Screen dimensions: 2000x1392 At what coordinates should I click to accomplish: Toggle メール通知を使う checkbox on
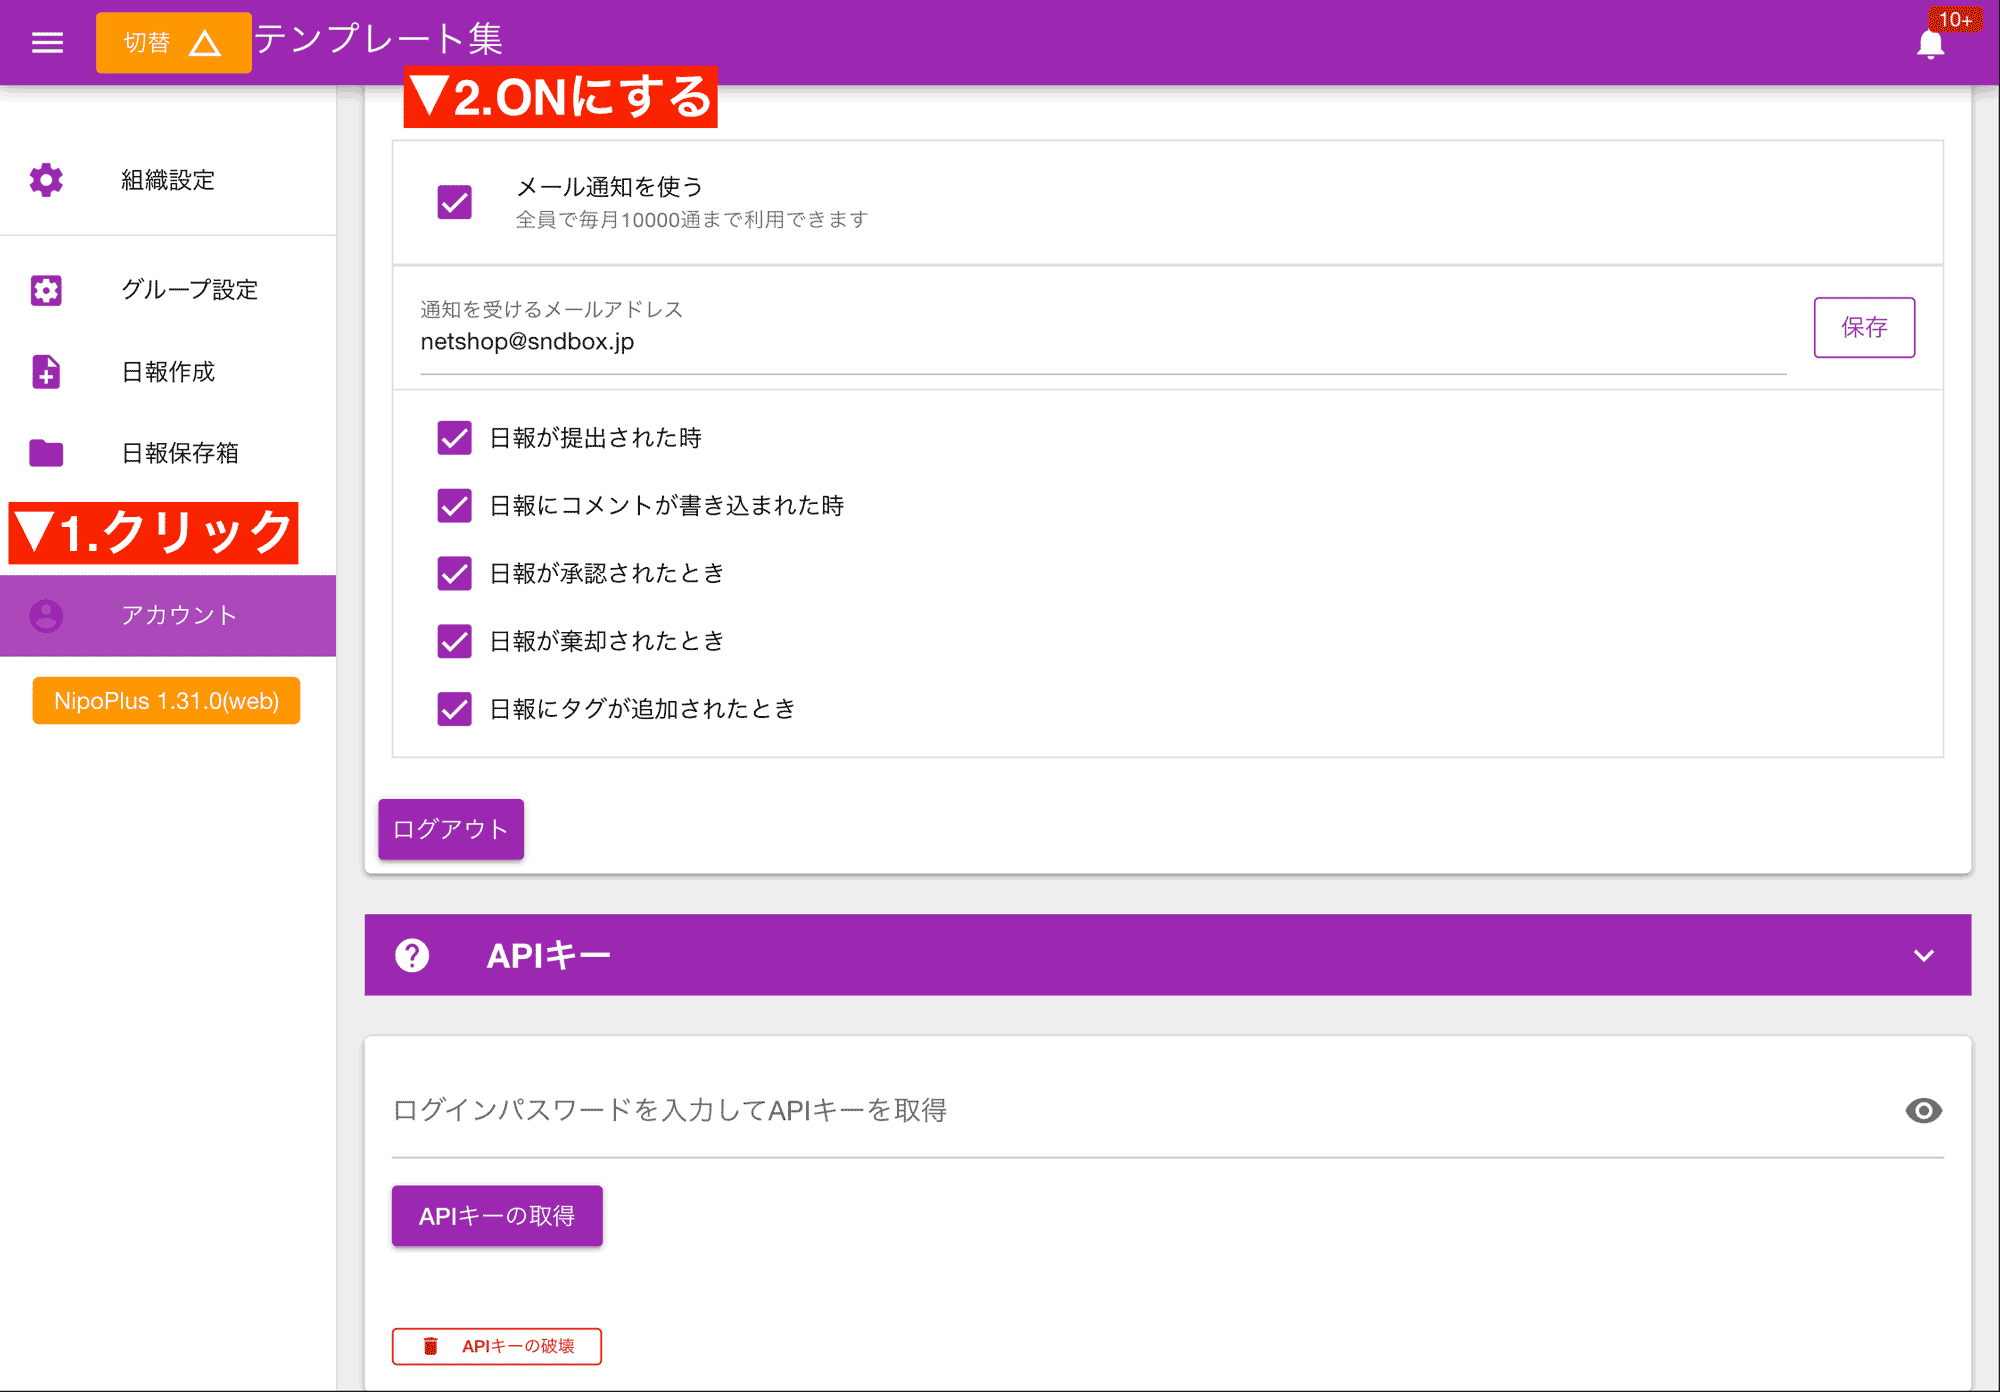pos(454,199)
